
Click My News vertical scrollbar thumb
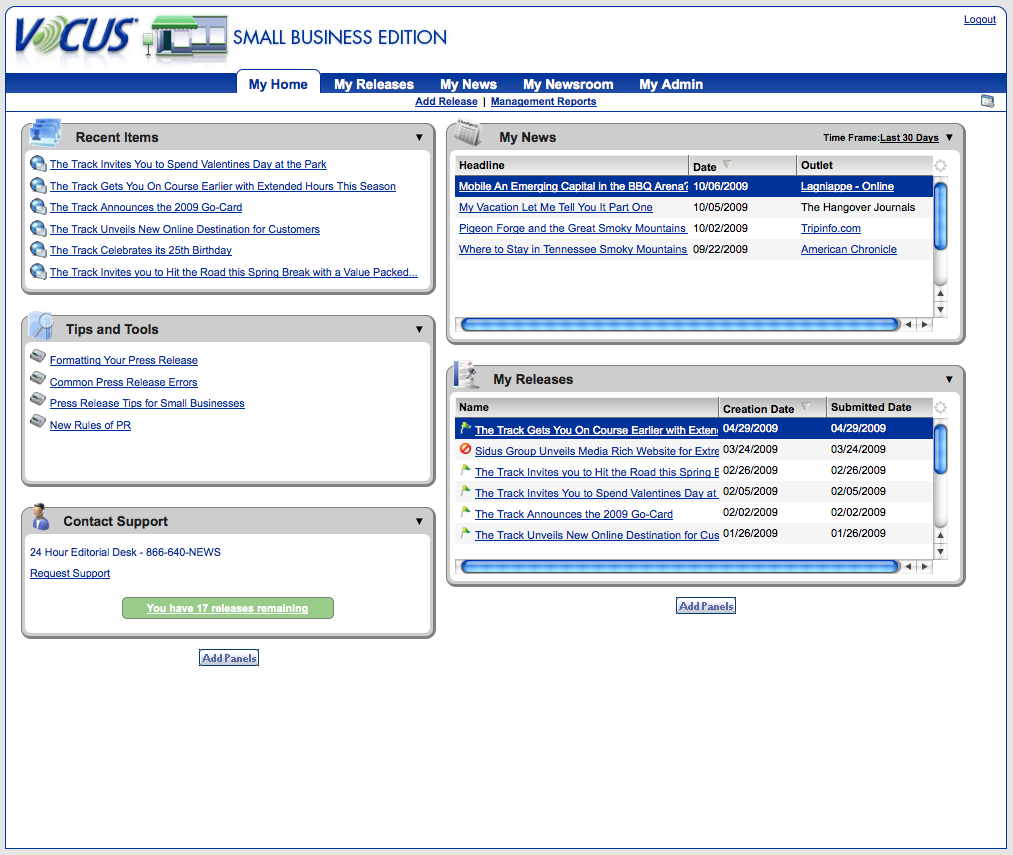[x=941, y=216]
